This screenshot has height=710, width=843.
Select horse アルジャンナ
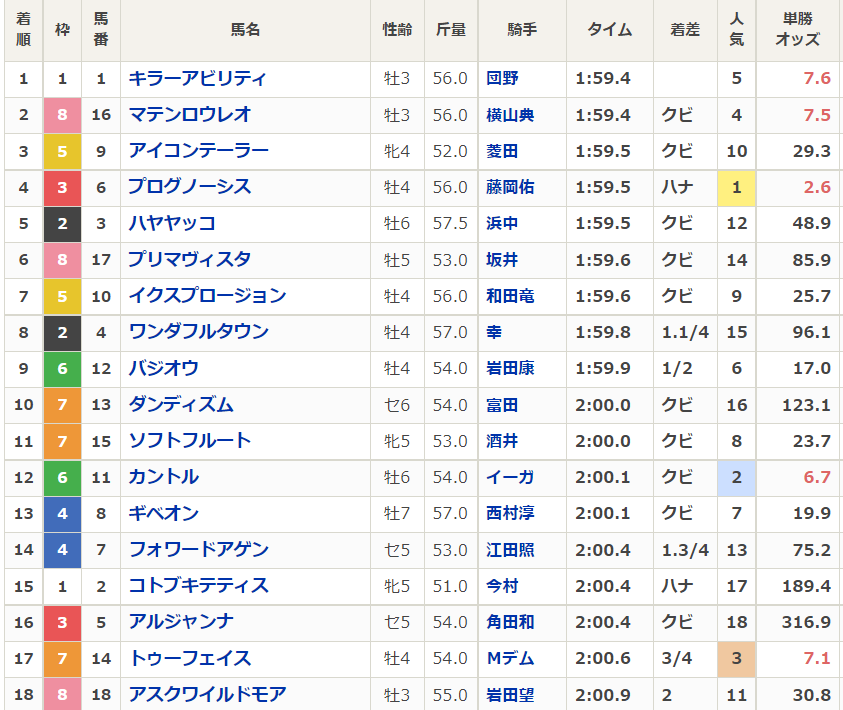[181, 622]
